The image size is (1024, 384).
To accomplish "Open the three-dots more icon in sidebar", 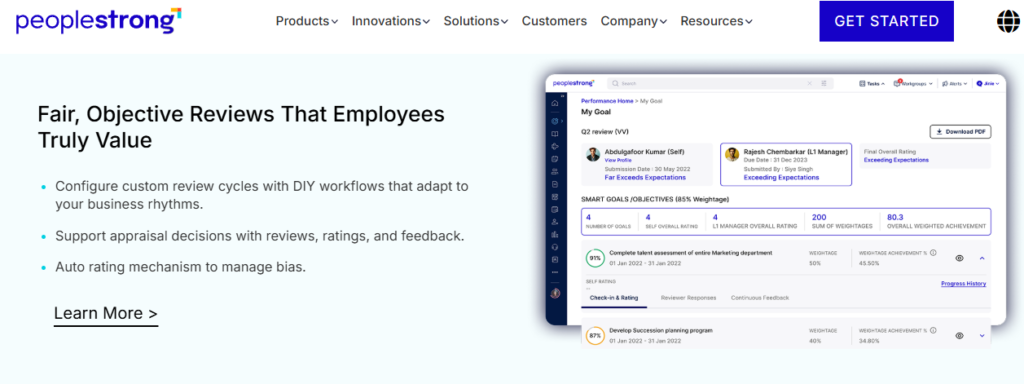I will click(x=555, y=272).
